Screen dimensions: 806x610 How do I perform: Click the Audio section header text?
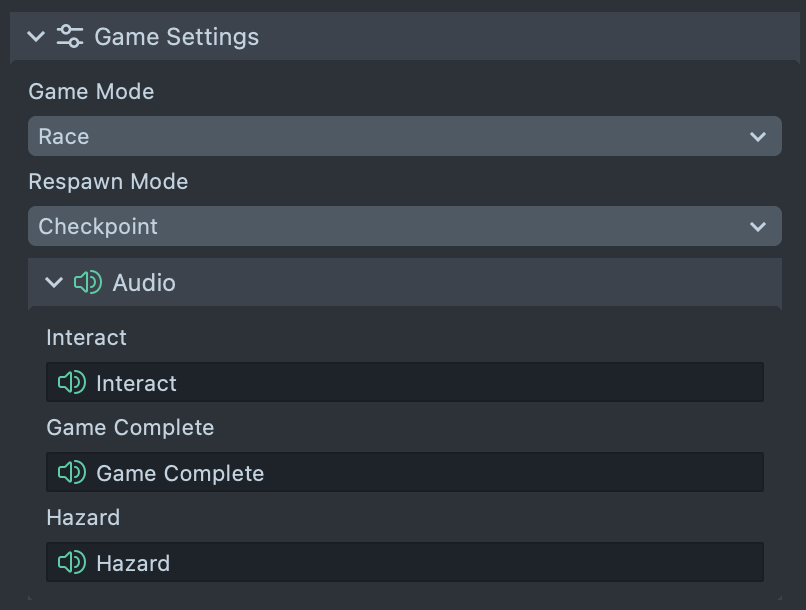click(x=145, y=282)
